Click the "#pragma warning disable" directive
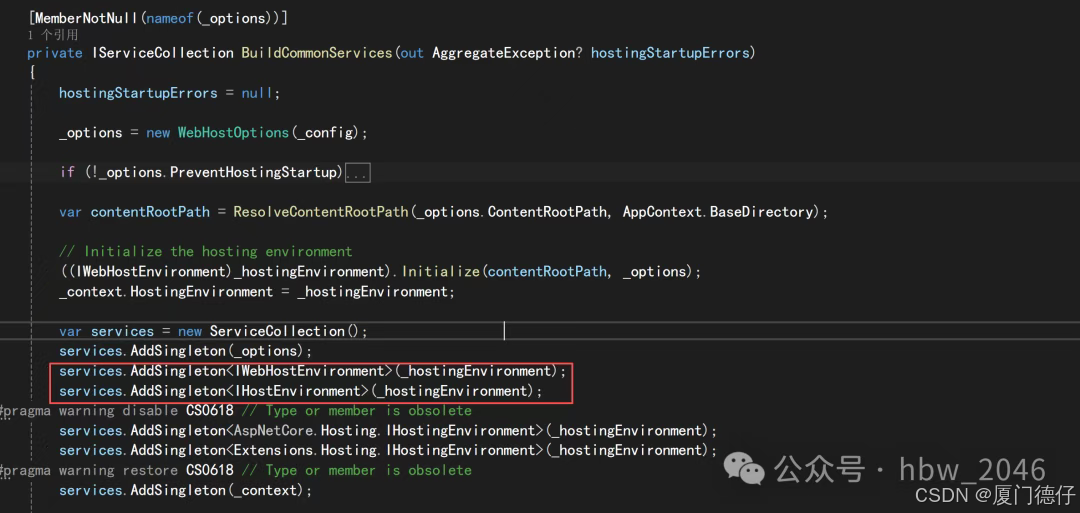This screenshot has height=513, width=1080. (90, 411)
